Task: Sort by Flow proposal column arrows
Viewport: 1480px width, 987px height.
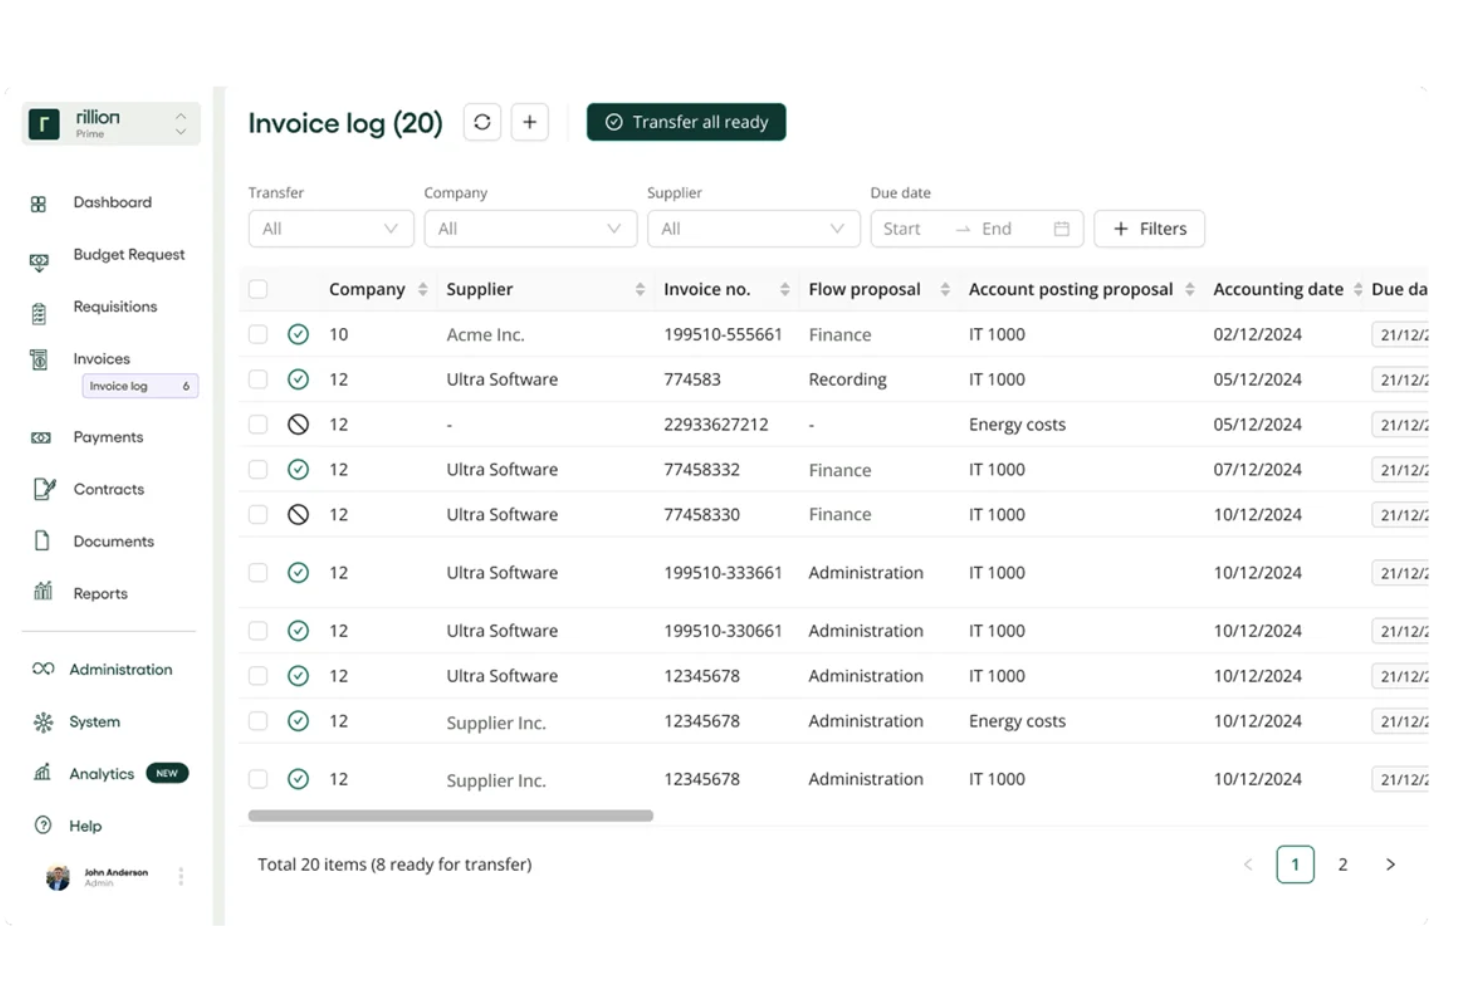Action: pyautogui.click(x=945, y=289)
